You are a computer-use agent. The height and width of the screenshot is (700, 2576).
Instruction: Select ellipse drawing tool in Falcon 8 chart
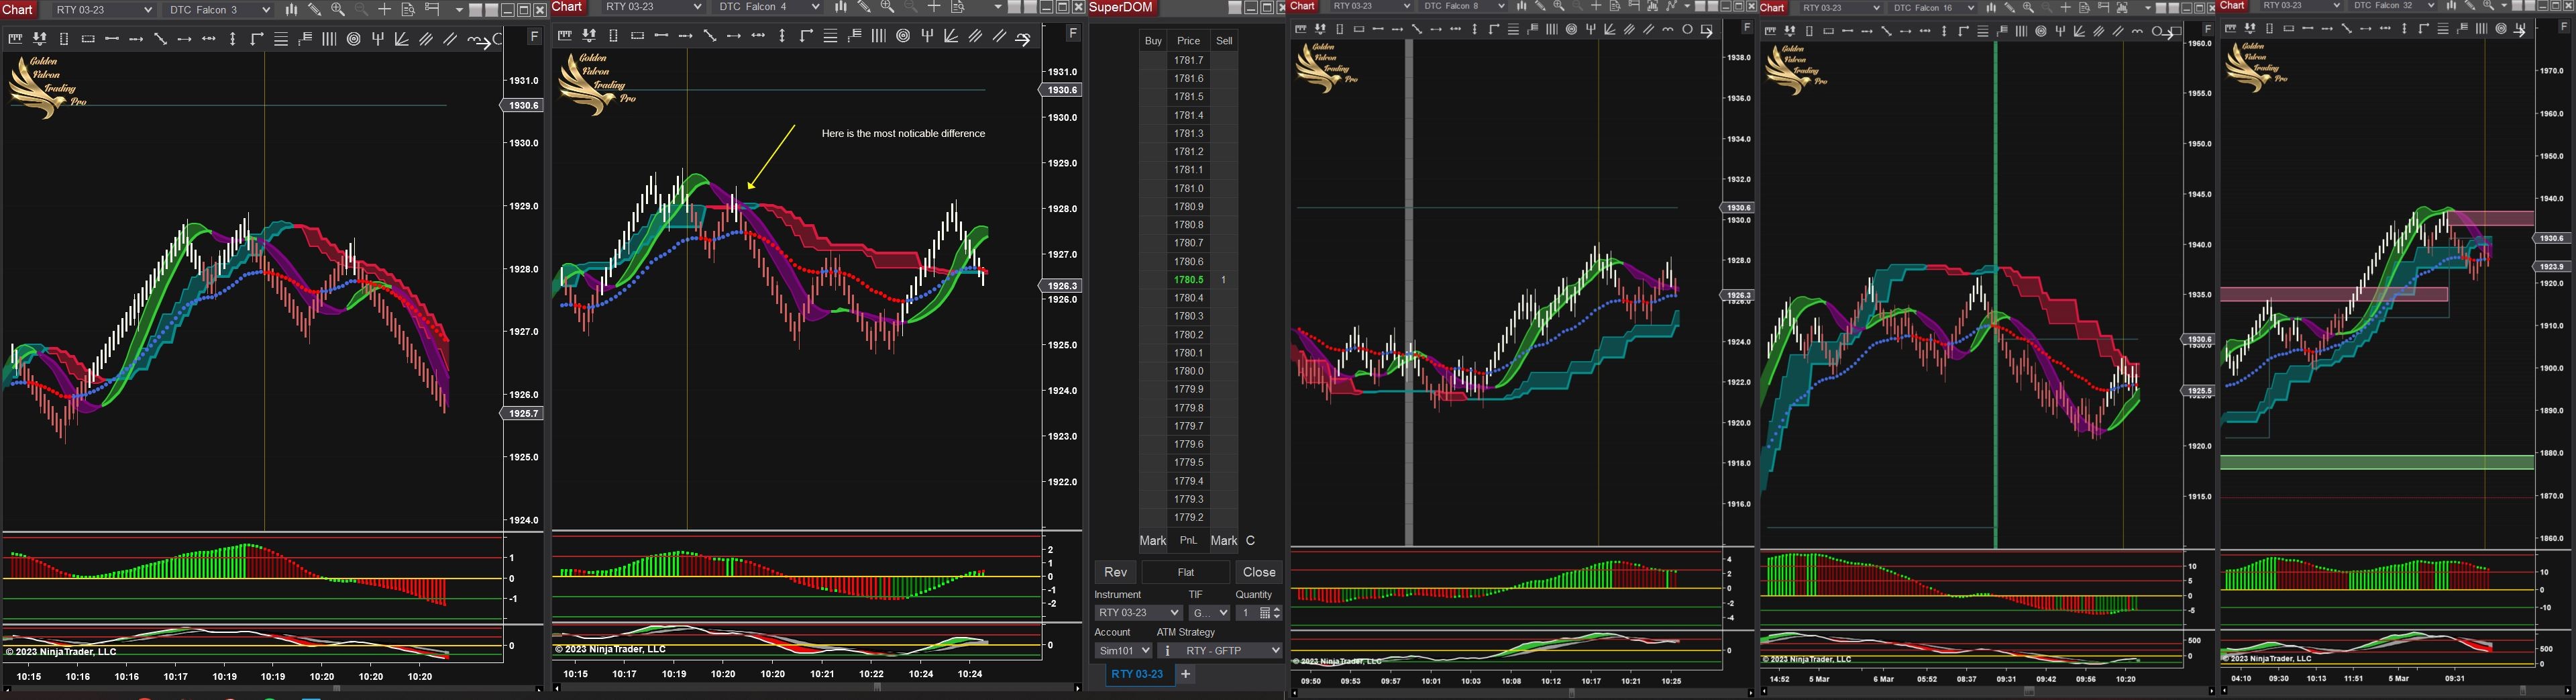coord(1687,29)
